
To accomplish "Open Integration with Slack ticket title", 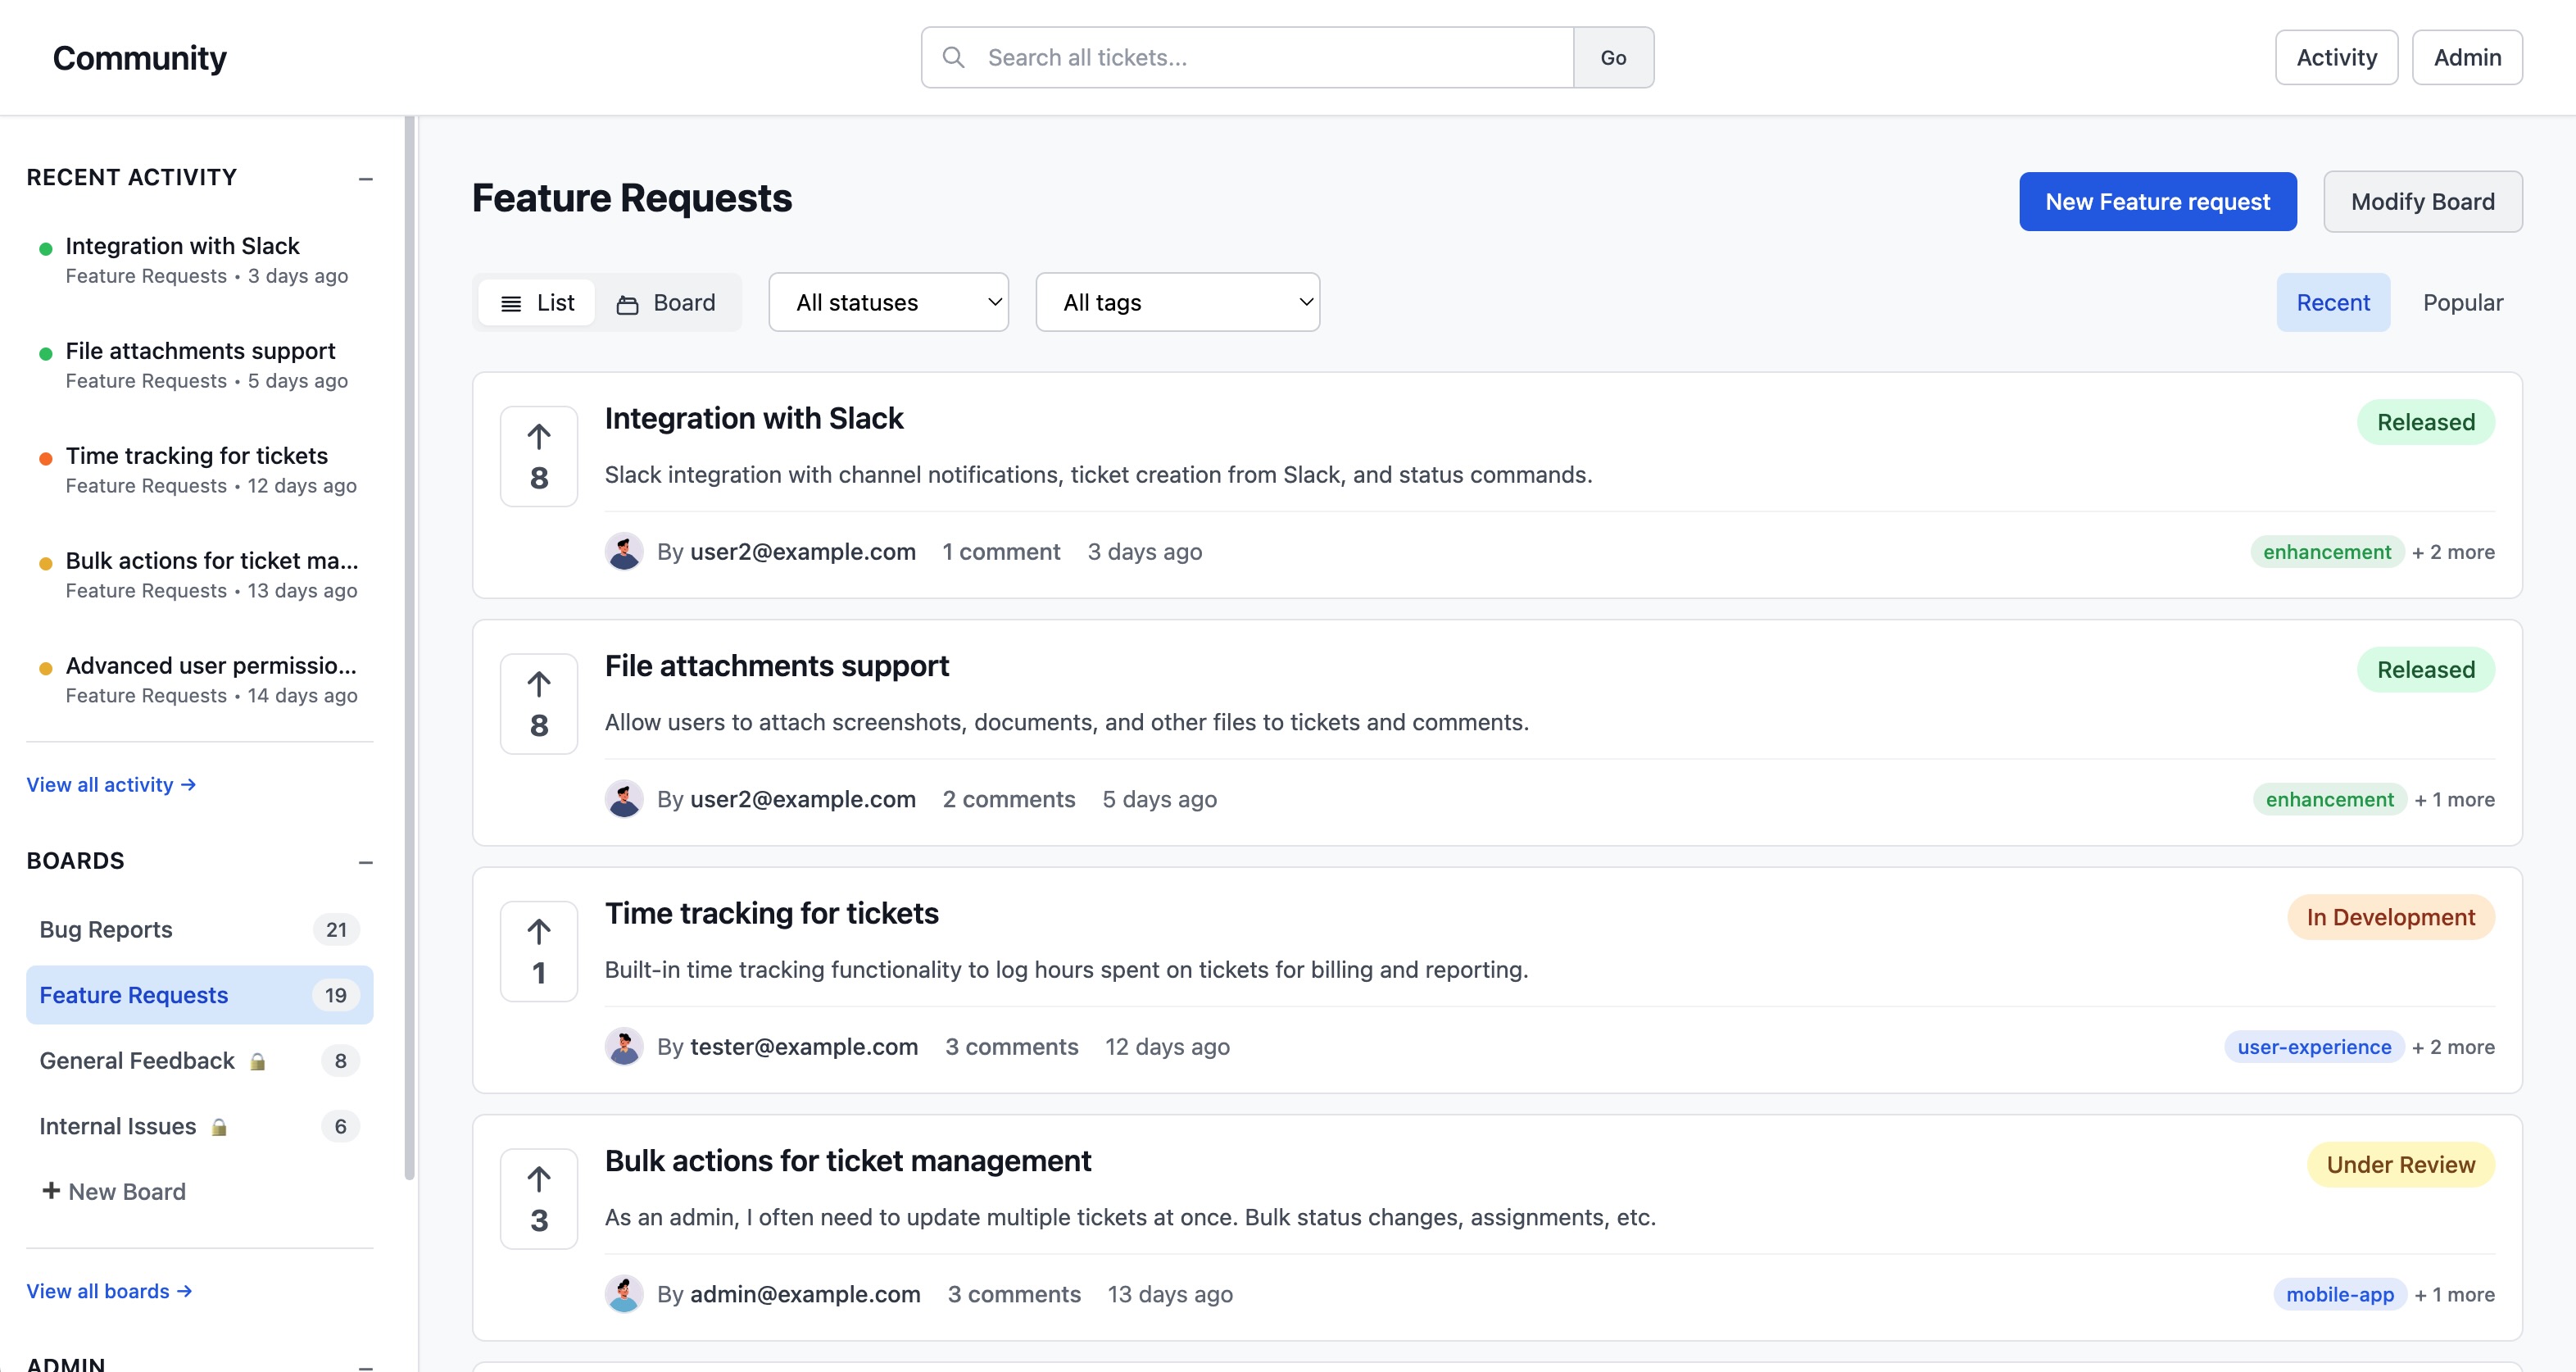I will [x=754, y=418].
